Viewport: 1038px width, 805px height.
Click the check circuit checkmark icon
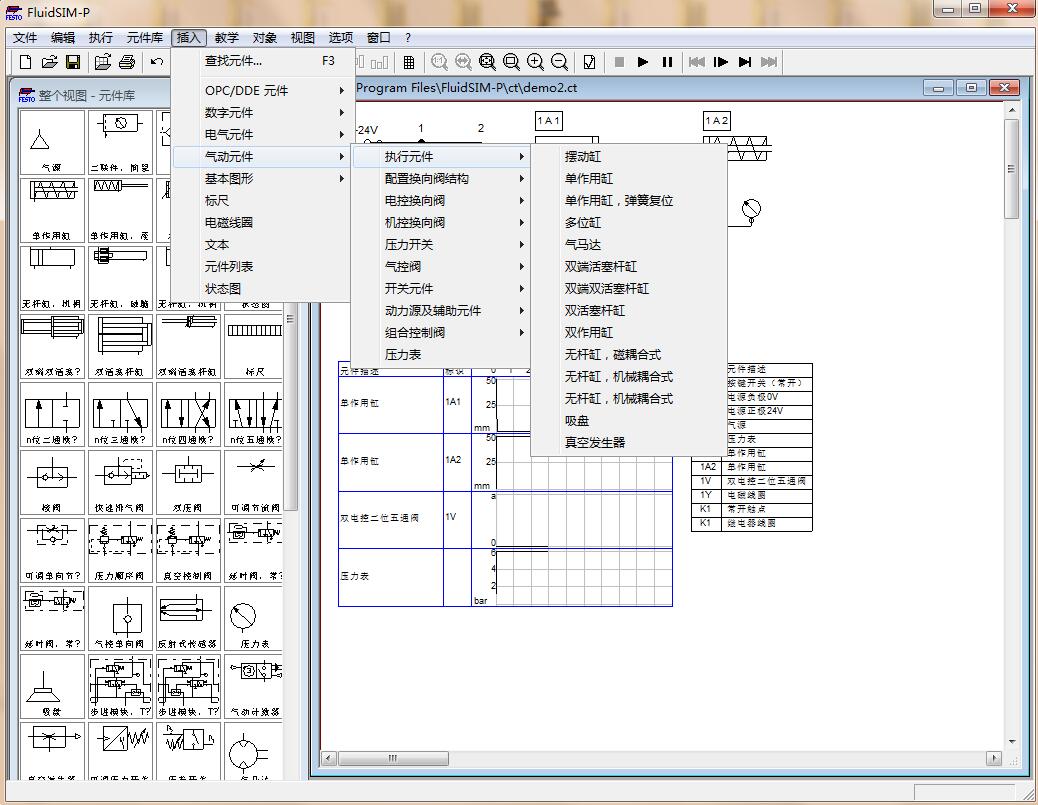589,62
